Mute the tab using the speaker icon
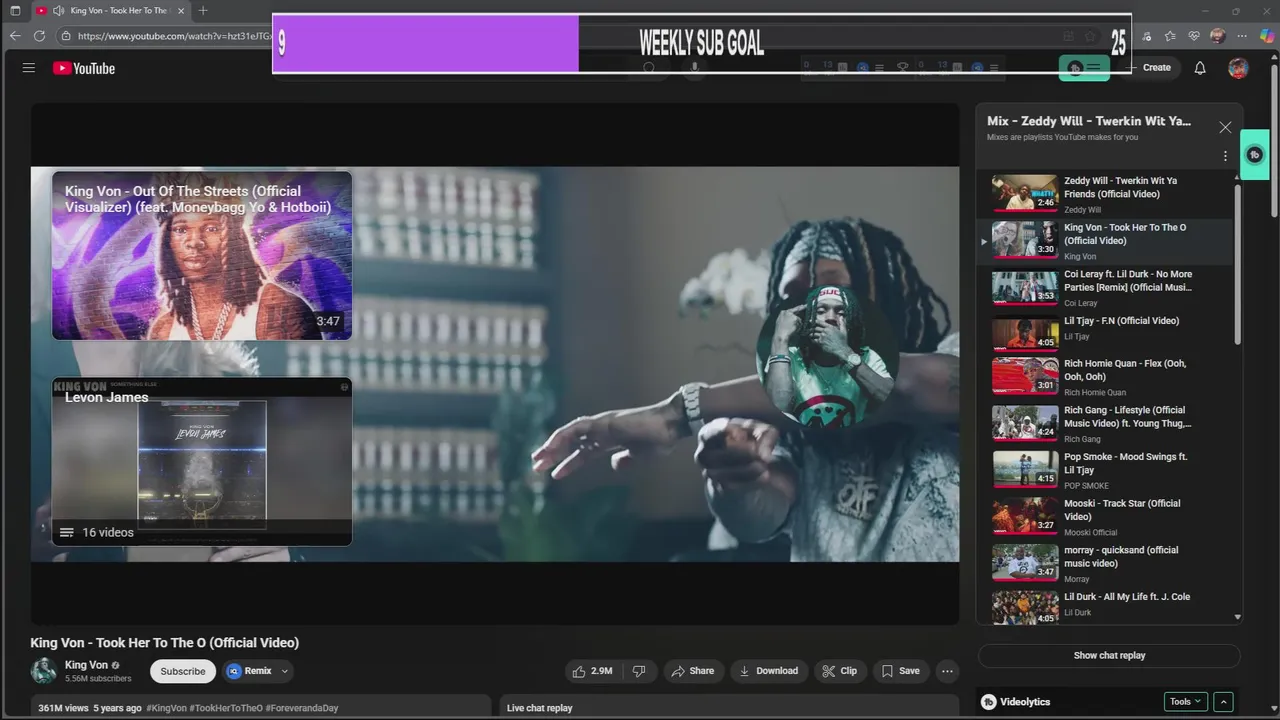Screen dimensions: 1280x720 58,11
